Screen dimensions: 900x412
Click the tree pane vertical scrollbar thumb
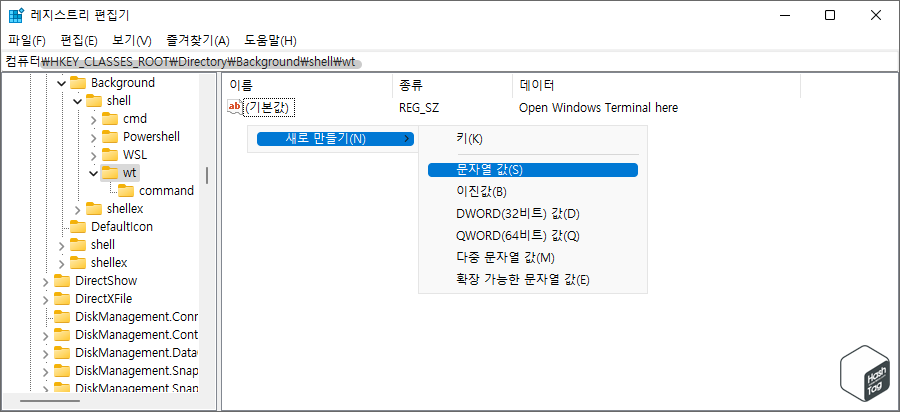[x=207, y=176]
